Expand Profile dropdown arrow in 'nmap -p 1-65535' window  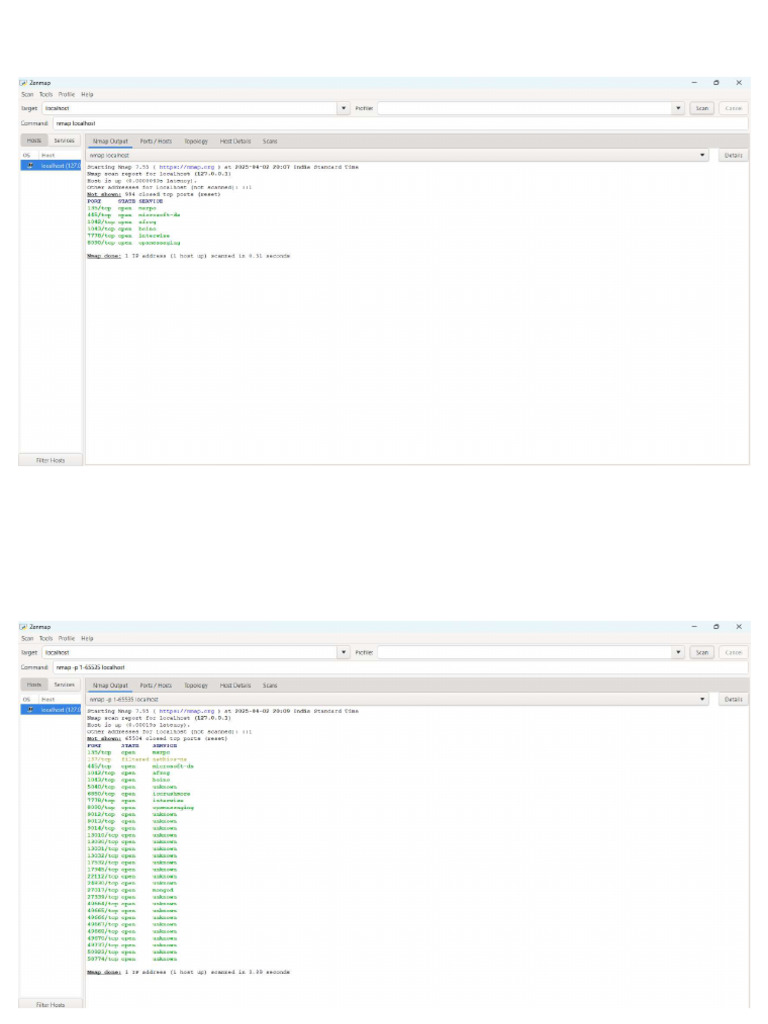pos(678,652)
